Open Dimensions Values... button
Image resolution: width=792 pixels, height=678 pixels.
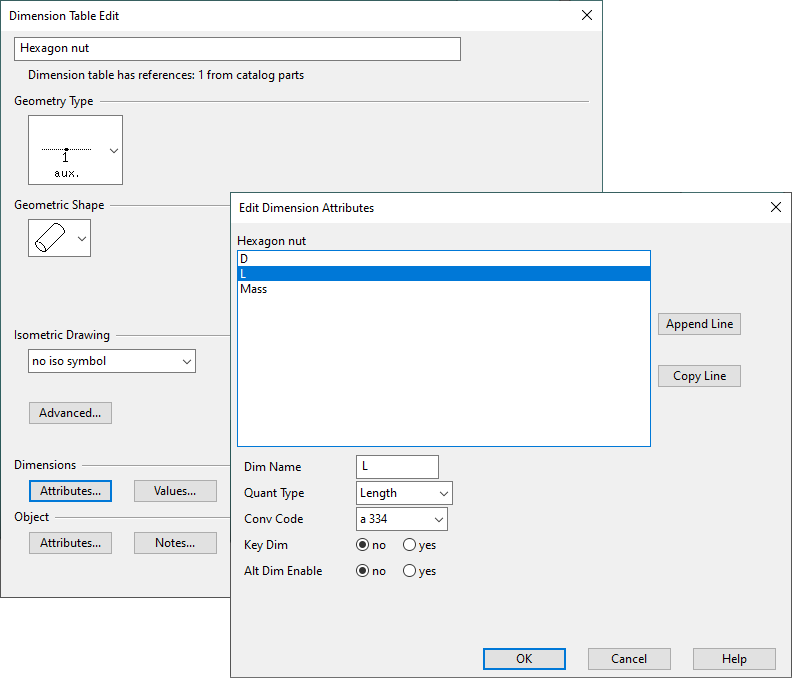[175, 491]
